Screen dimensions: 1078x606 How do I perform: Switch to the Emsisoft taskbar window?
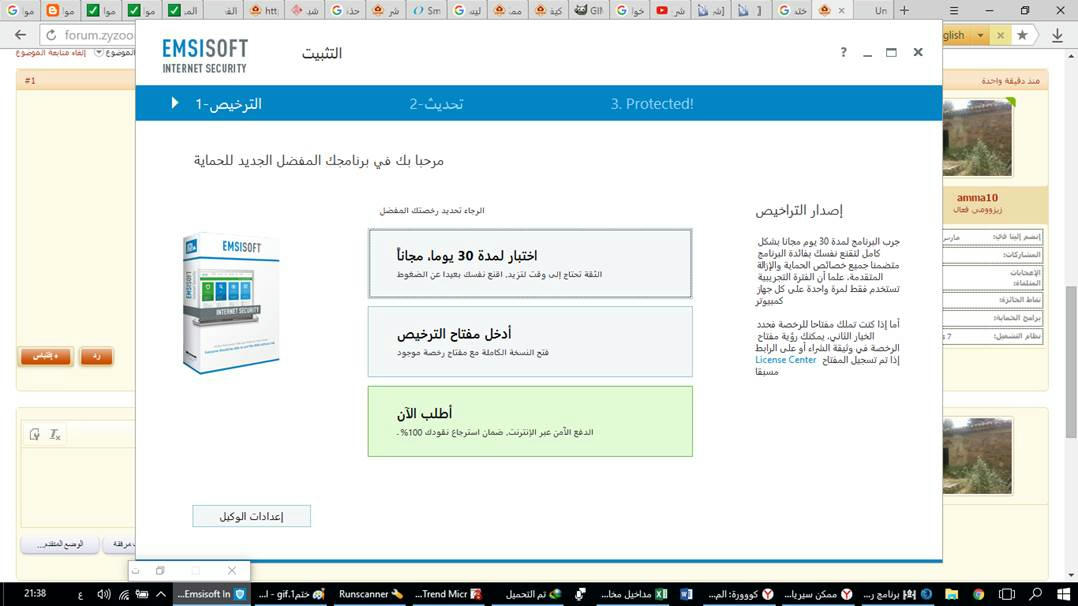tap(211, 594)
